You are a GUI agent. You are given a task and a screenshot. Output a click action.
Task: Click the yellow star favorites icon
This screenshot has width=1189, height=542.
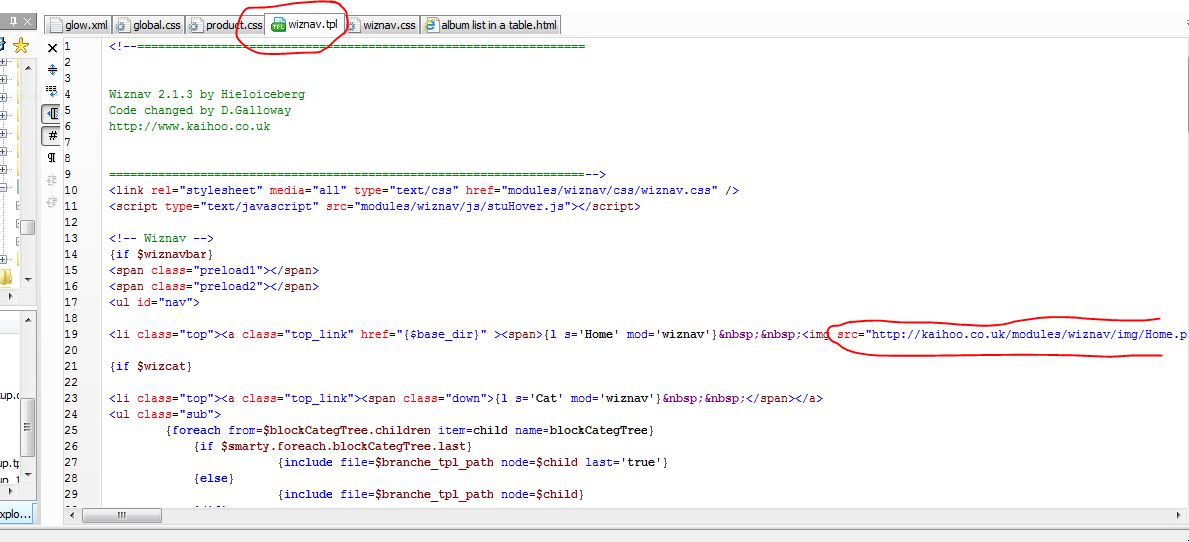(x=21, y=46)
